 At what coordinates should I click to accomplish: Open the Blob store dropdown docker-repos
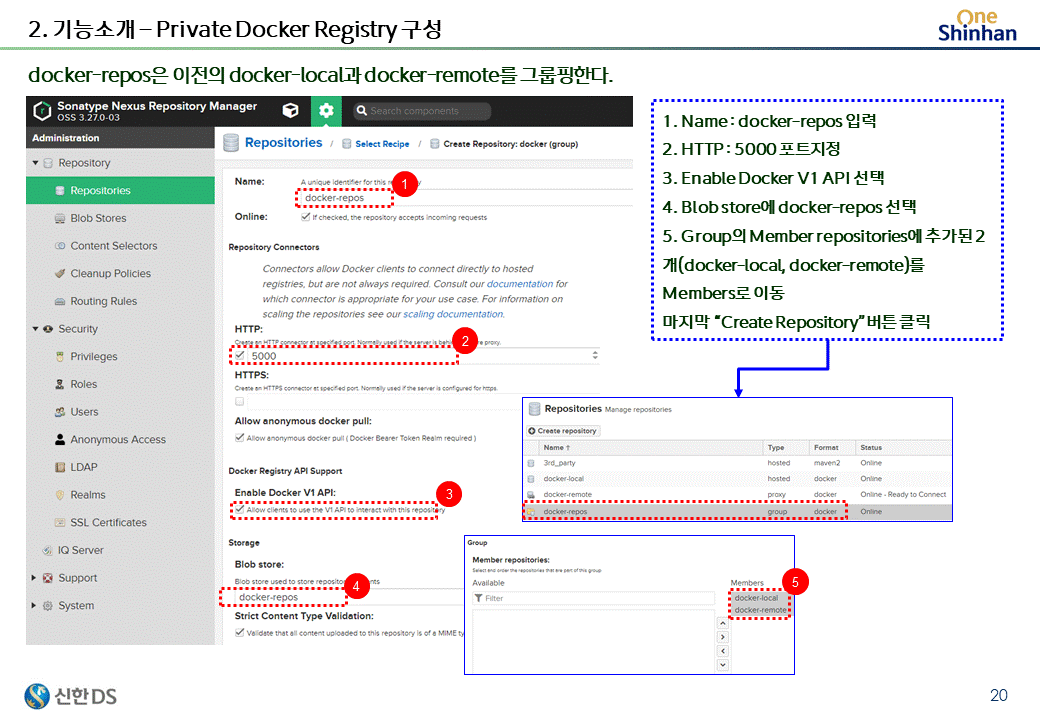[x=349, y=597]
